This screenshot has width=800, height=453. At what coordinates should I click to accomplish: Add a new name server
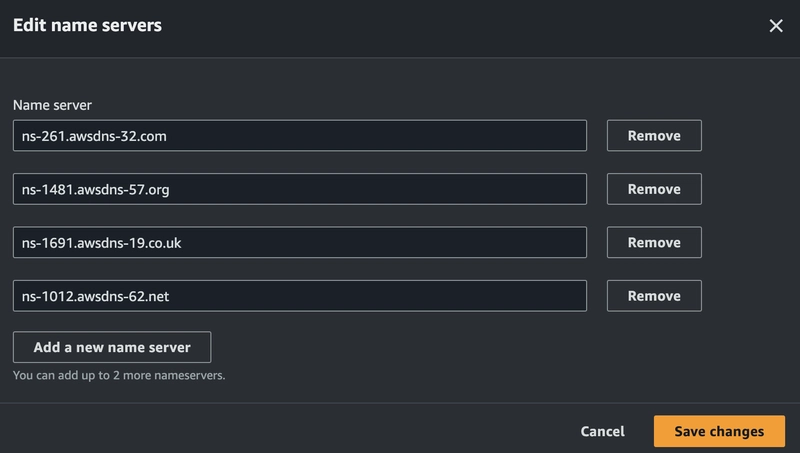[x=112, y=347]
